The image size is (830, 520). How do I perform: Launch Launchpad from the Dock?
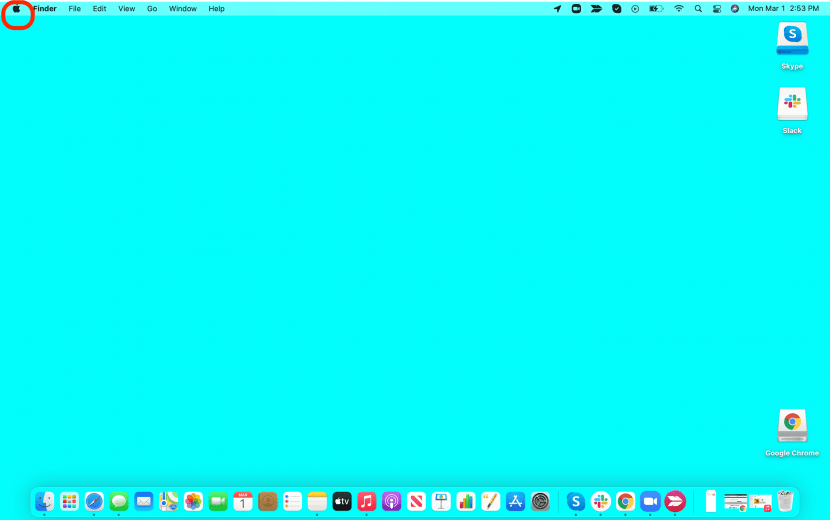[x=70, y=501]
